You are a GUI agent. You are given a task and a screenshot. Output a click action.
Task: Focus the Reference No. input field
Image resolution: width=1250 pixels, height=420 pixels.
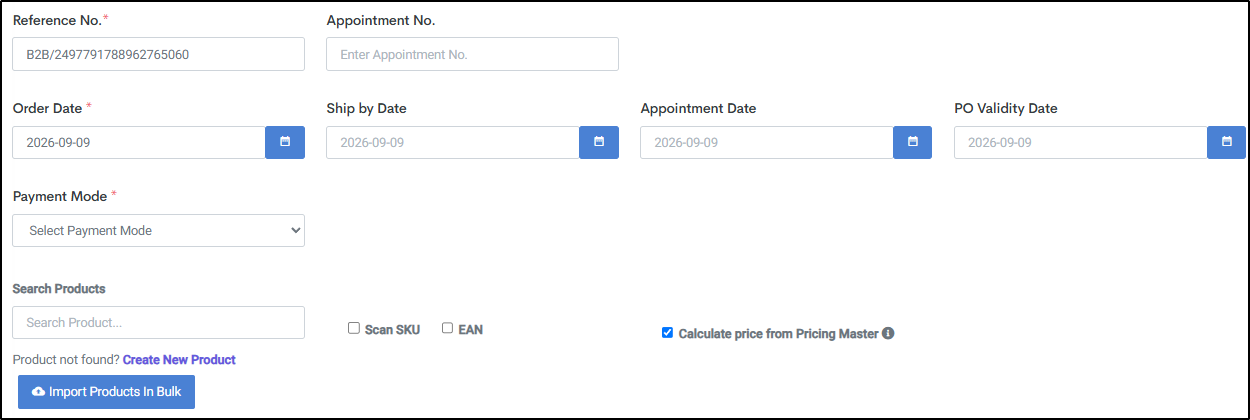tap(159, 54)
